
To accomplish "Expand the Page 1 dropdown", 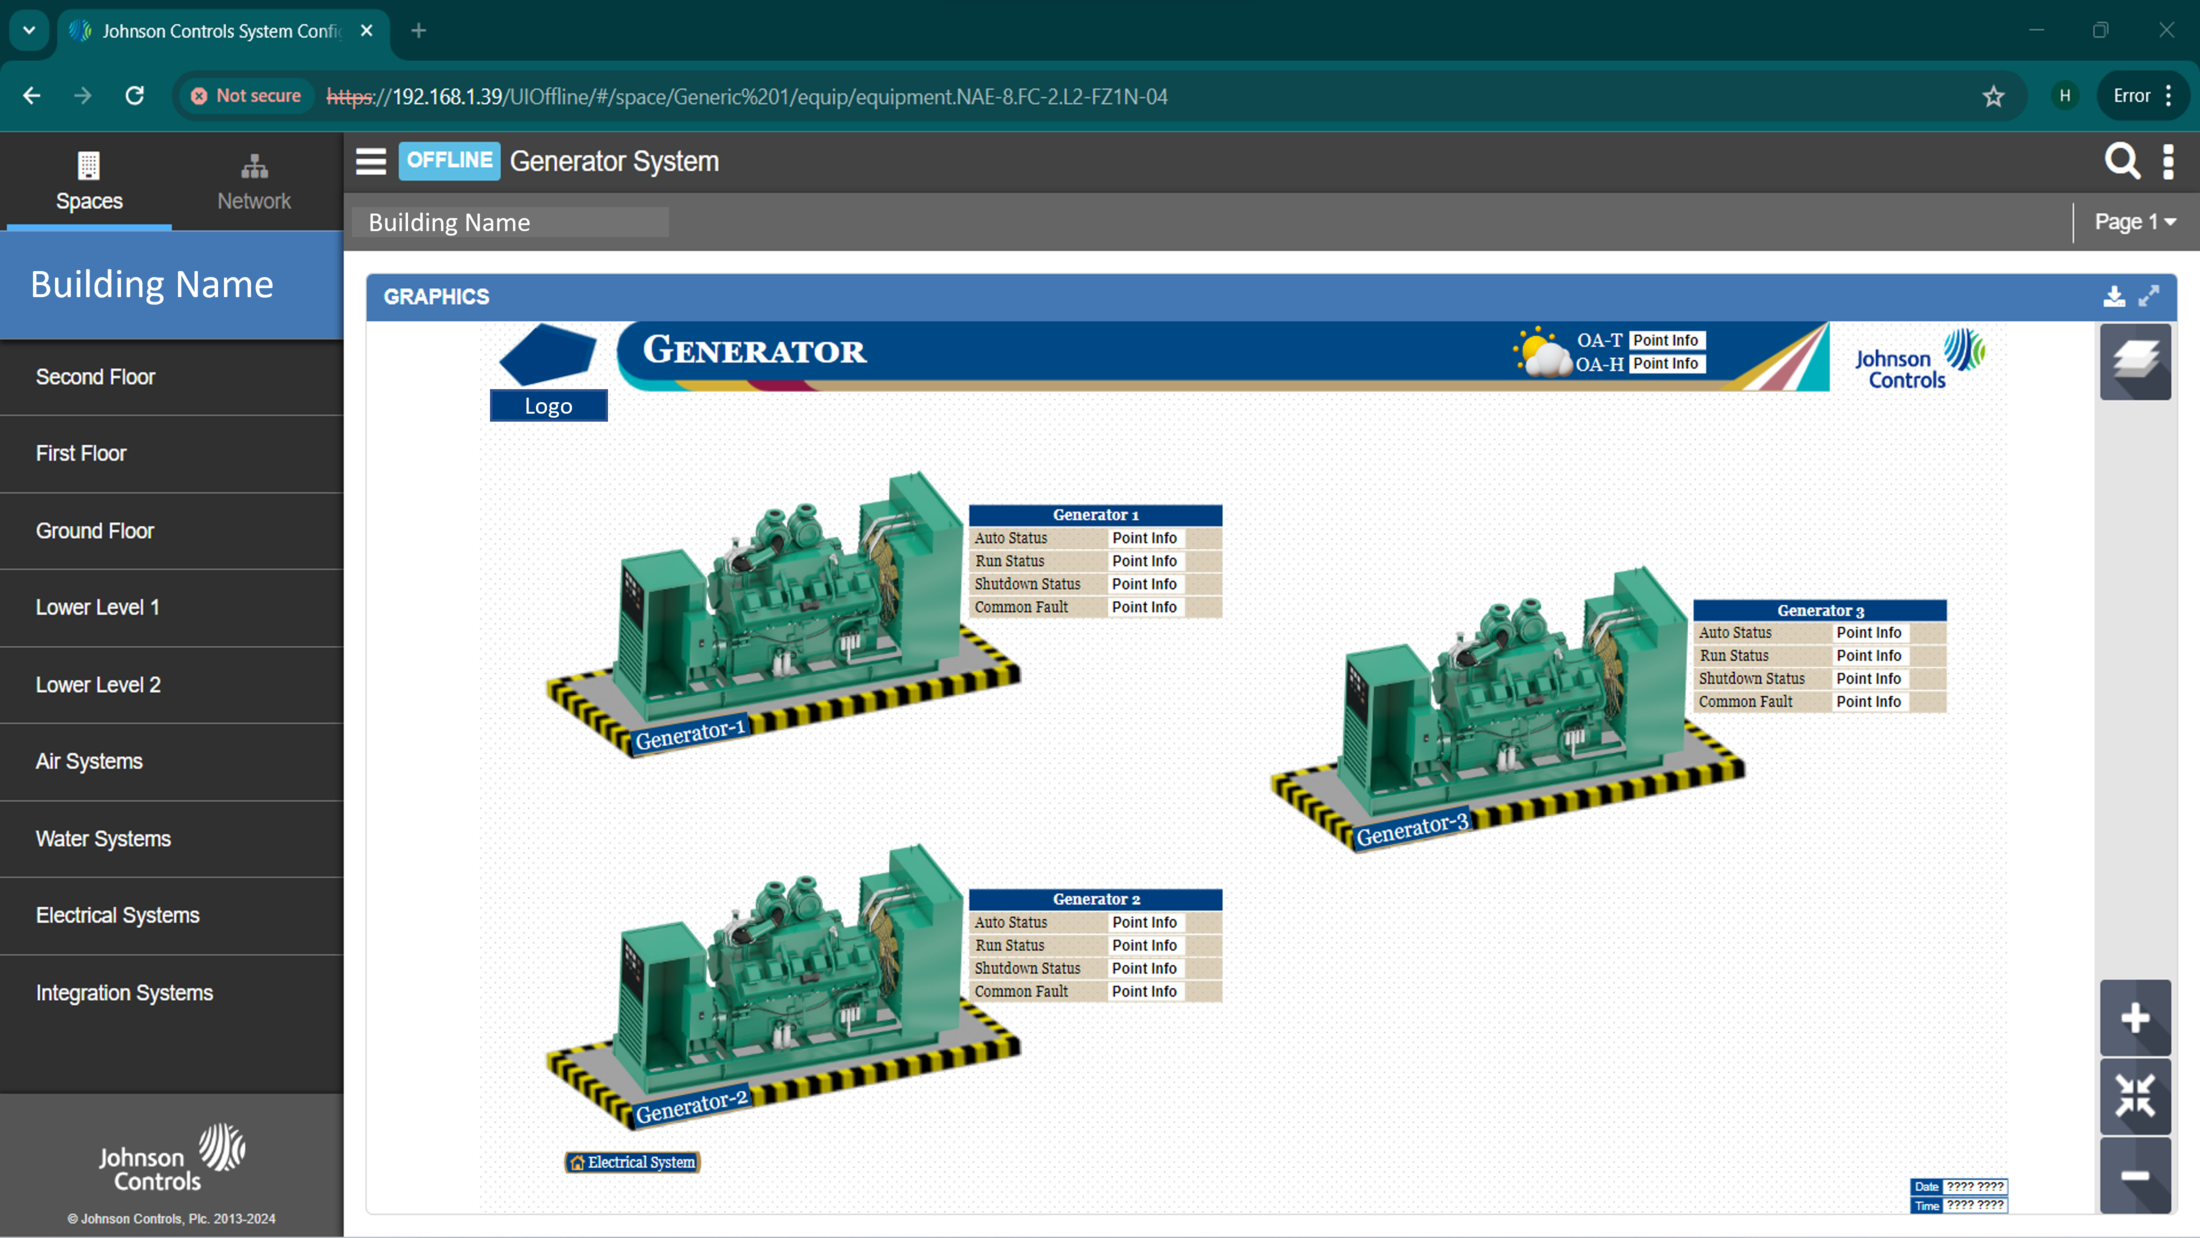I will (x=2135, y=222).
